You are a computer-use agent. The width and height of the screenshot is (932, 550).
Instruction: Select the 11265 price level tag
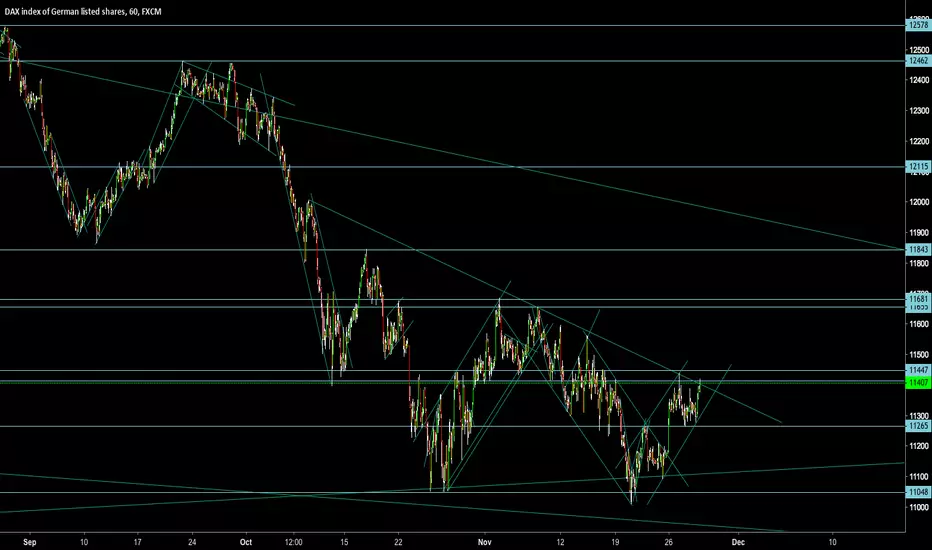[x=918, y=426]
